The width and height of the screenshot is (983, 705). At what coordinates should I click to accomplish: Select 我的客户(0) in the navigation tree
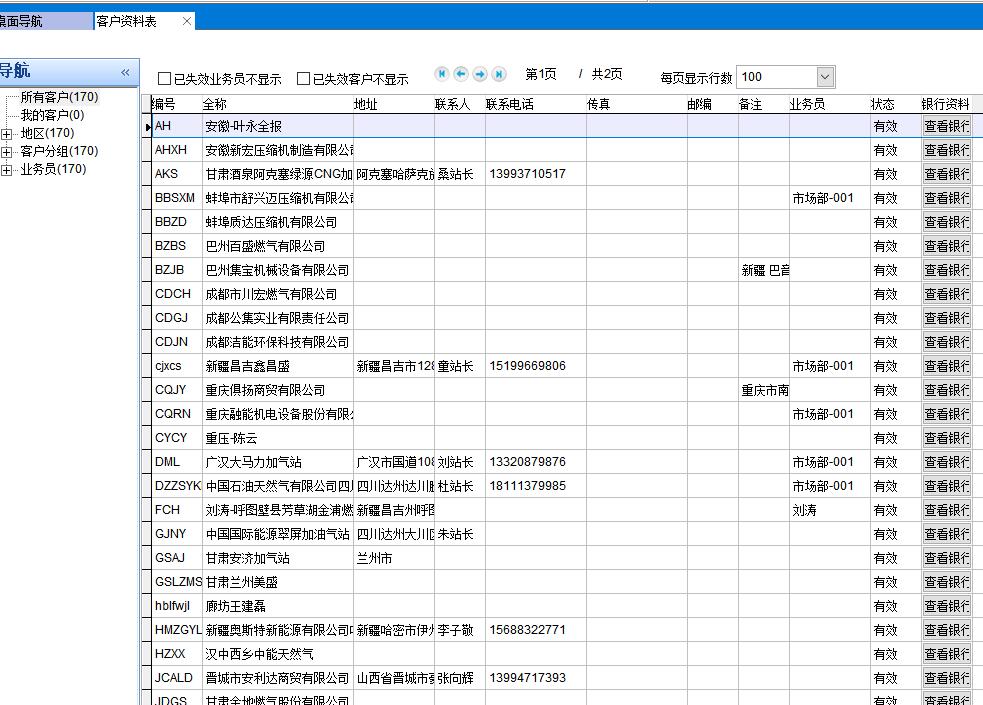(52, 115)
